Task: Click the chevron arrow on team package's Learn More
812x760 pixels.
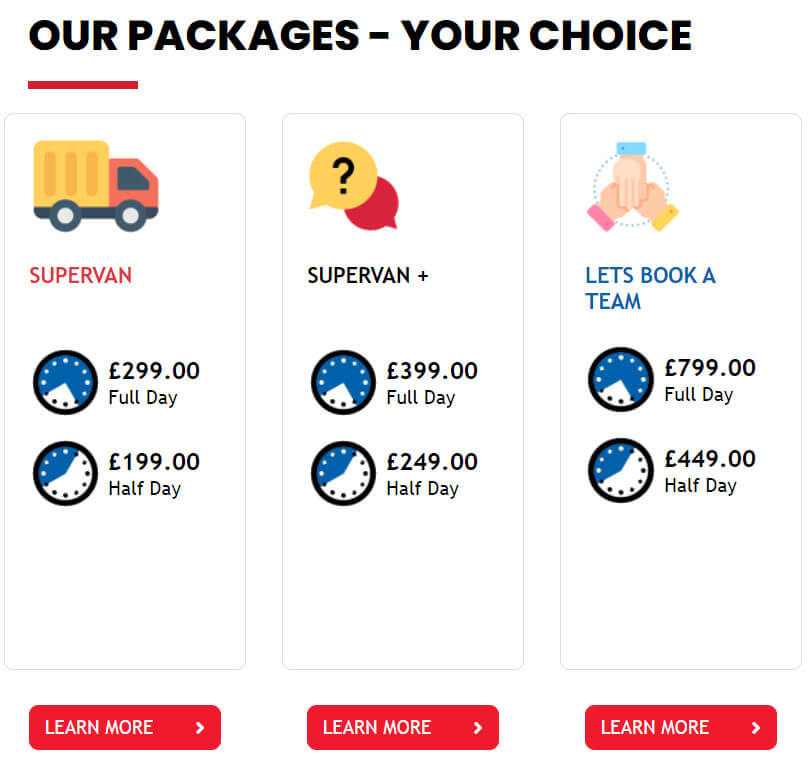Action: coord(756,728)
